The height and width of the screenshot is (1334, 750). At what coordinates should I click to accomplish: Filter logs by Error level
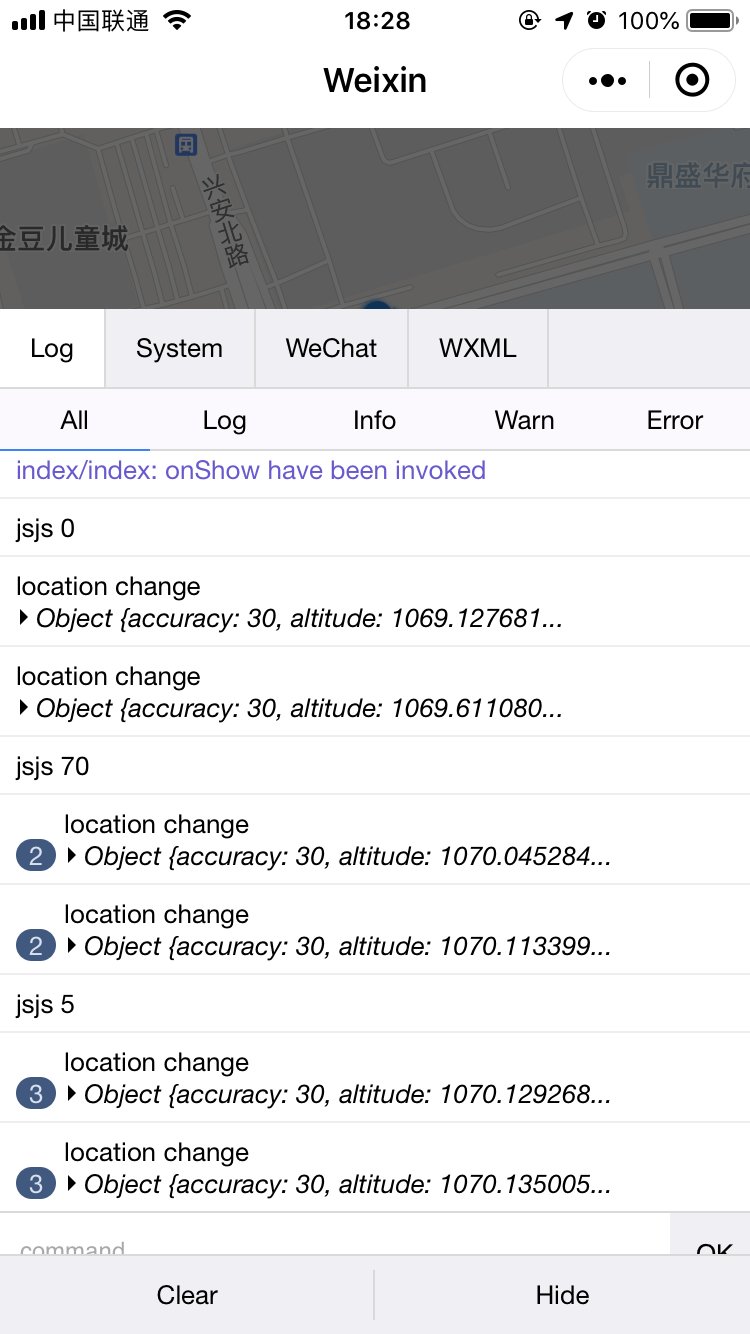[674, 420]
